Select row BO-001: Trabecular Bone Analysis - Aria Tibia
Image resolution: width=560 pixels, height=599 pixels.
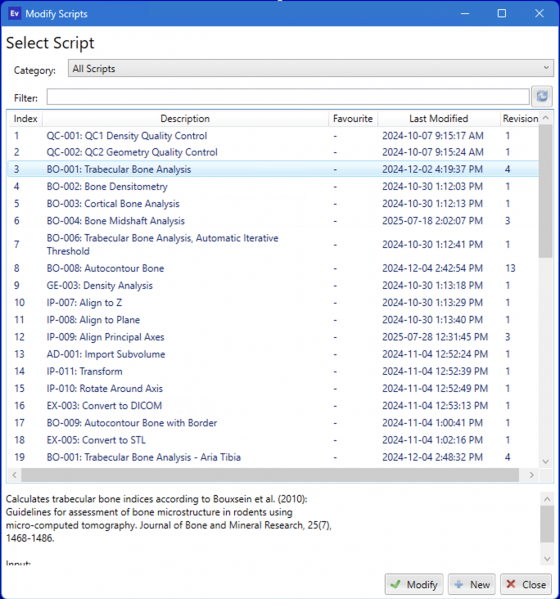coord(274,457)
